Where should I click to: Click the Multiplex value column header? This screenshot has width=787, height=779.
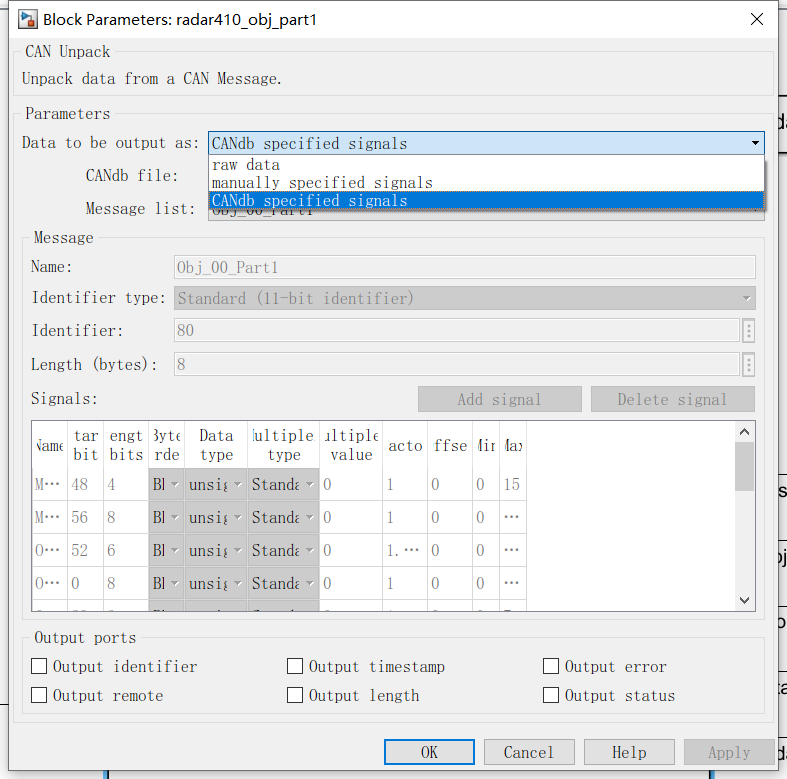click(x=351, y=445)
